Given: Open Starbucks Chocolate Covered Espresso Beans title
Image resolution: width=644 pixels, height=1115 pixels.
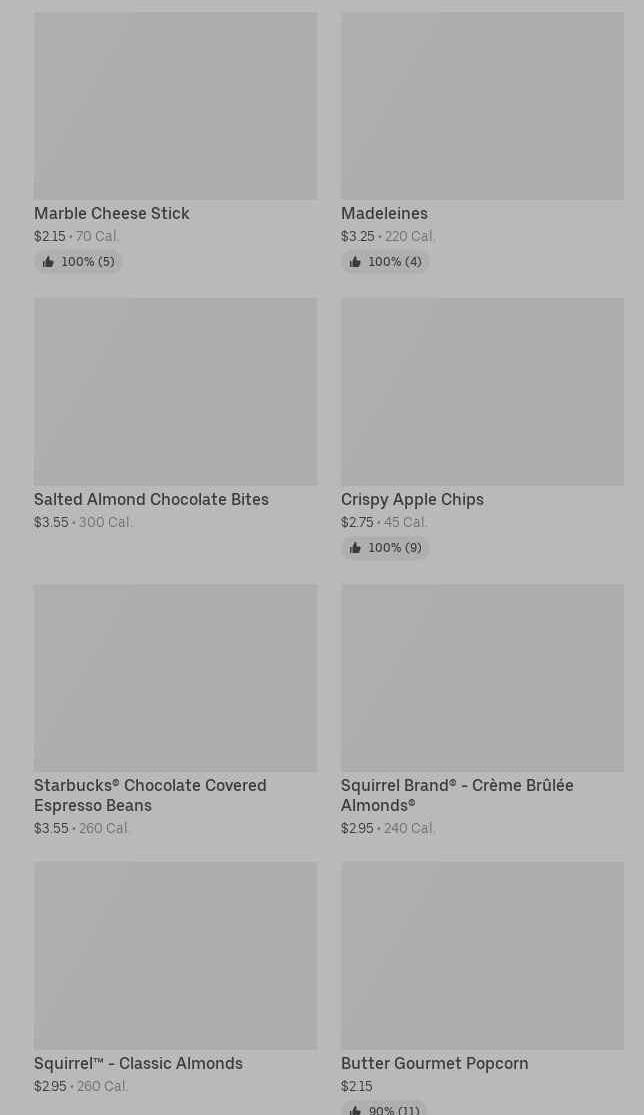Looking at the screenshot, I should click(x=150, y=795).
